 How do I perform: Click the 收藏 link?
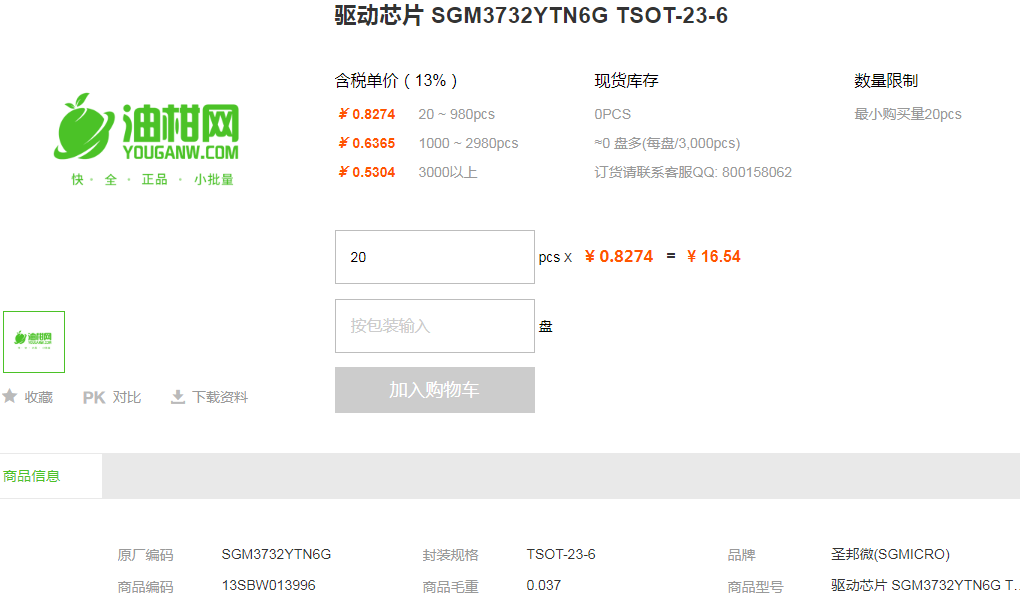[38, 397]
